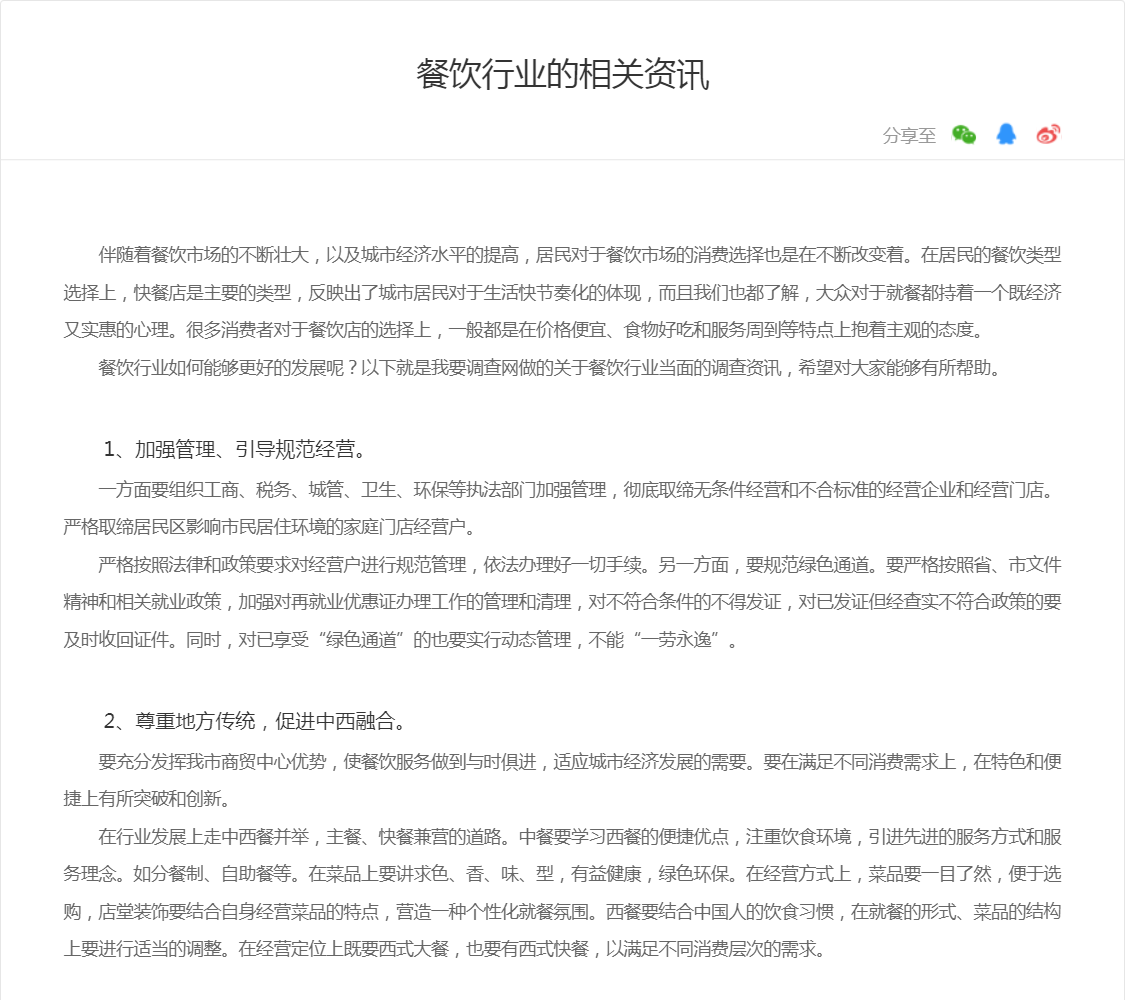This screenshot has height=1000, width=1125.
Task: Click line starting 严格取缔居民区影响市民居住环境
Action: point(270,527)
